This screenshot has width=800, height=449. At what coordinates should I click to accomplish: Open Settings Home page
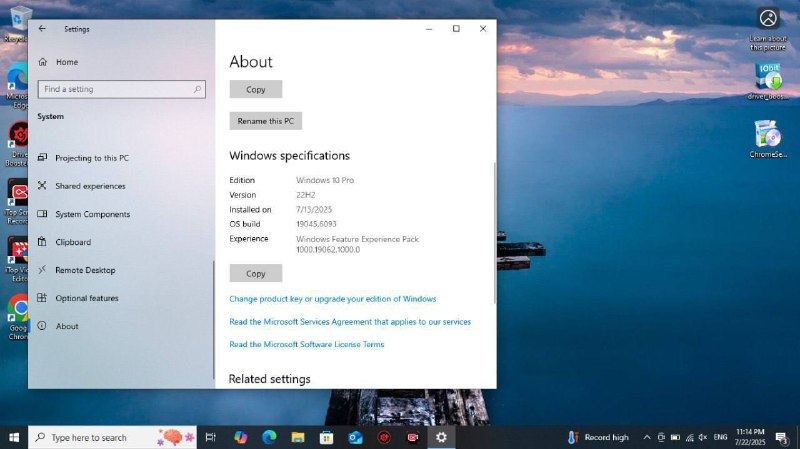58,62
